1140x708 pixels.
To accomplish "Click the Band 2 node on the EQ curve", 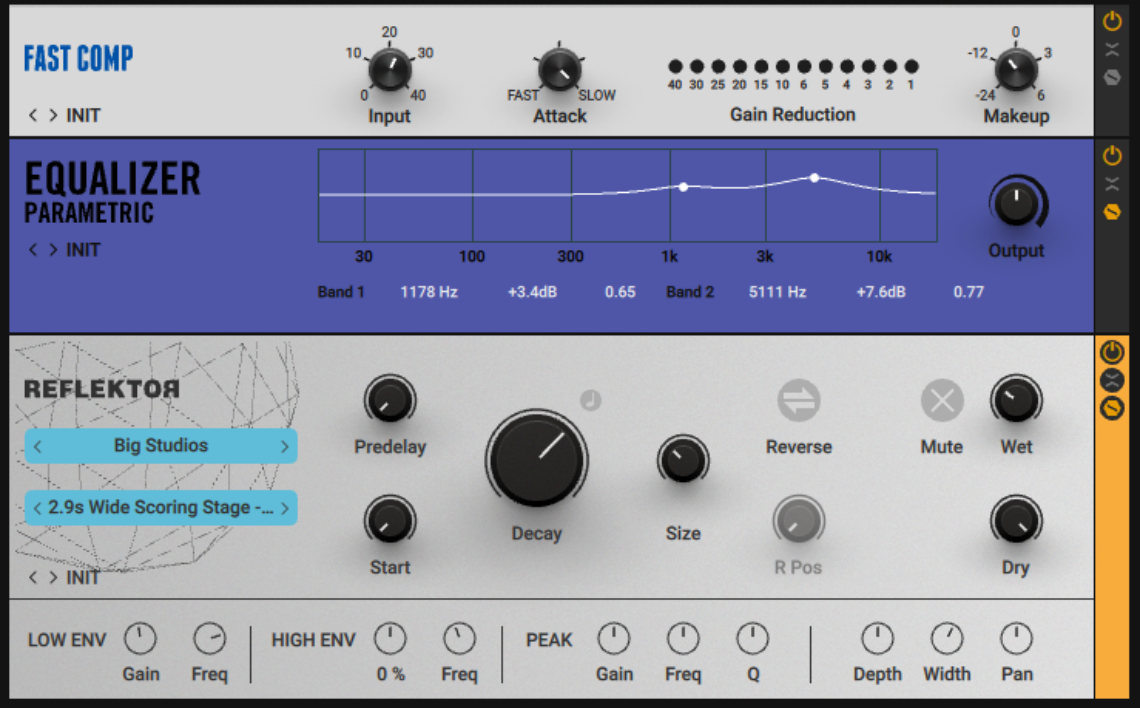I will pyautogui.click(x=814, y=177).
